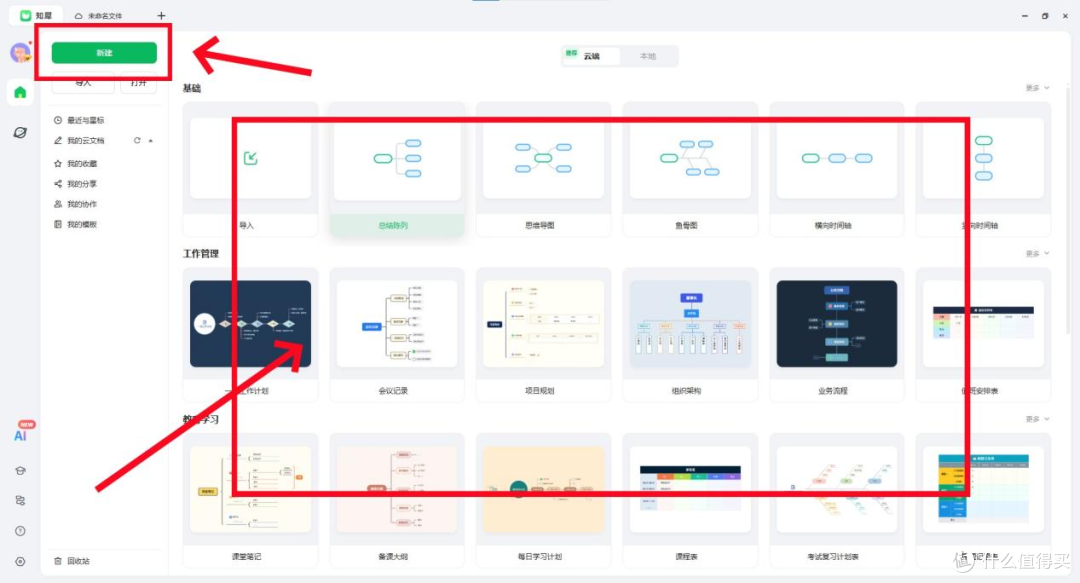Open the user avatar profile
This screenshot has width=1080, height=583.
pos(20,52)
